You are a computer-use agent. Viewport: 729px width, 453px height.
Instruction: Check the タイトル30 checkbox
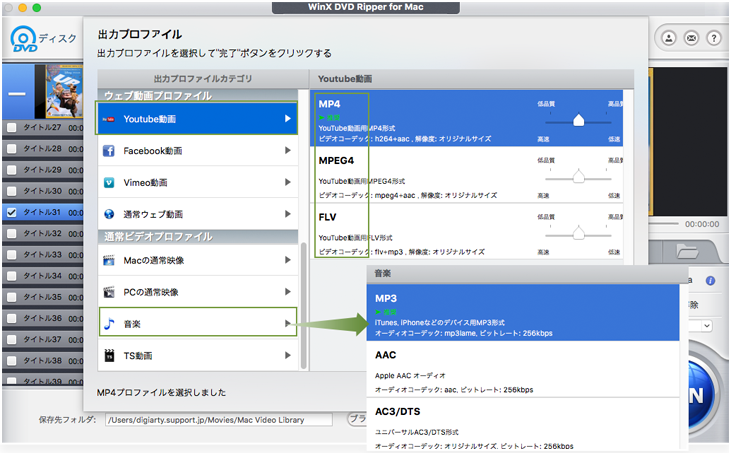(12, 191)
